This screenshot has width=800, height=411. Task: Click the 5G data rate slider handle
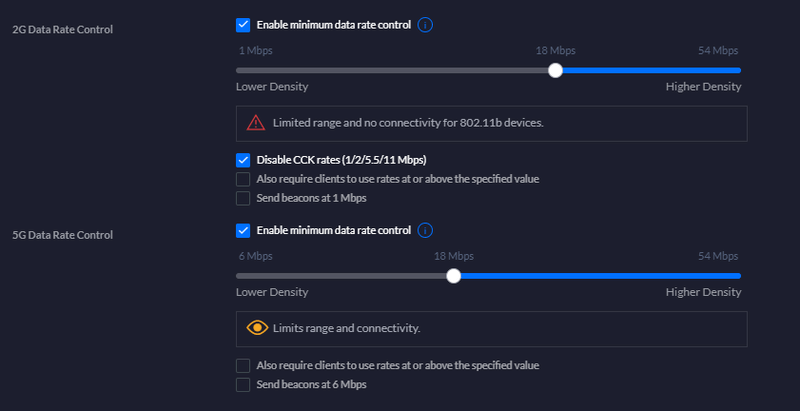(x=453, y=276)
